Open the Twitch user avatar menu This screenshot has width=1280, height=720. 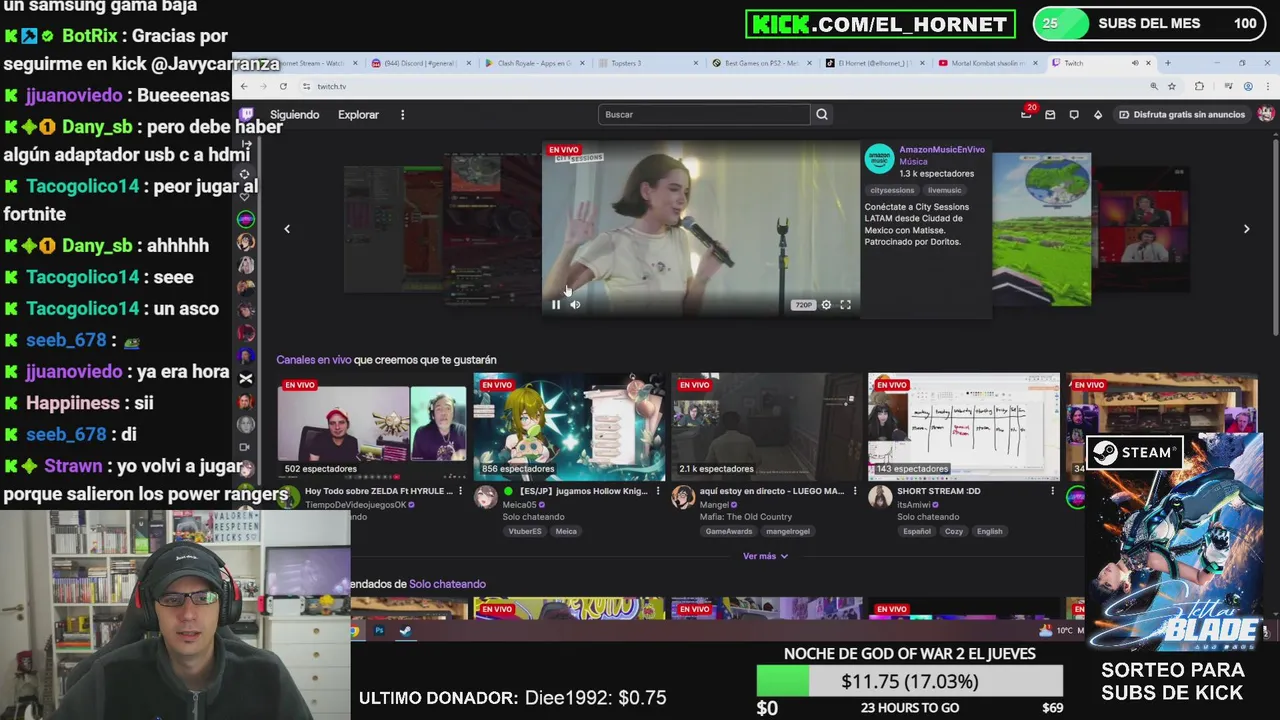1266,114
